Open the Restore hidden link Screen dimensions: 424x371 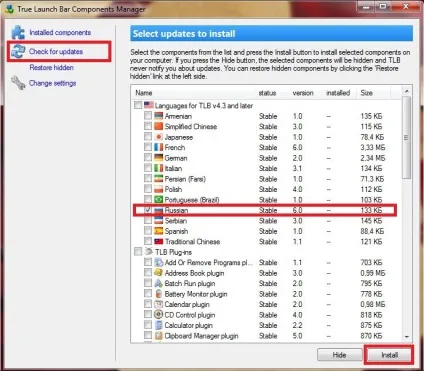click(x=51, y=68)
